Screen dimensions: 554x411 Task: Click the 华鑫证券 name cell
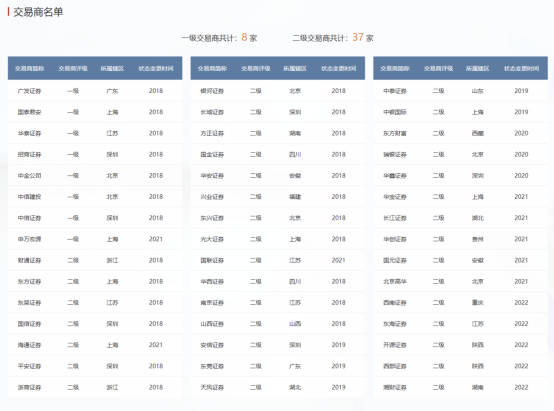tap(395, 176)
